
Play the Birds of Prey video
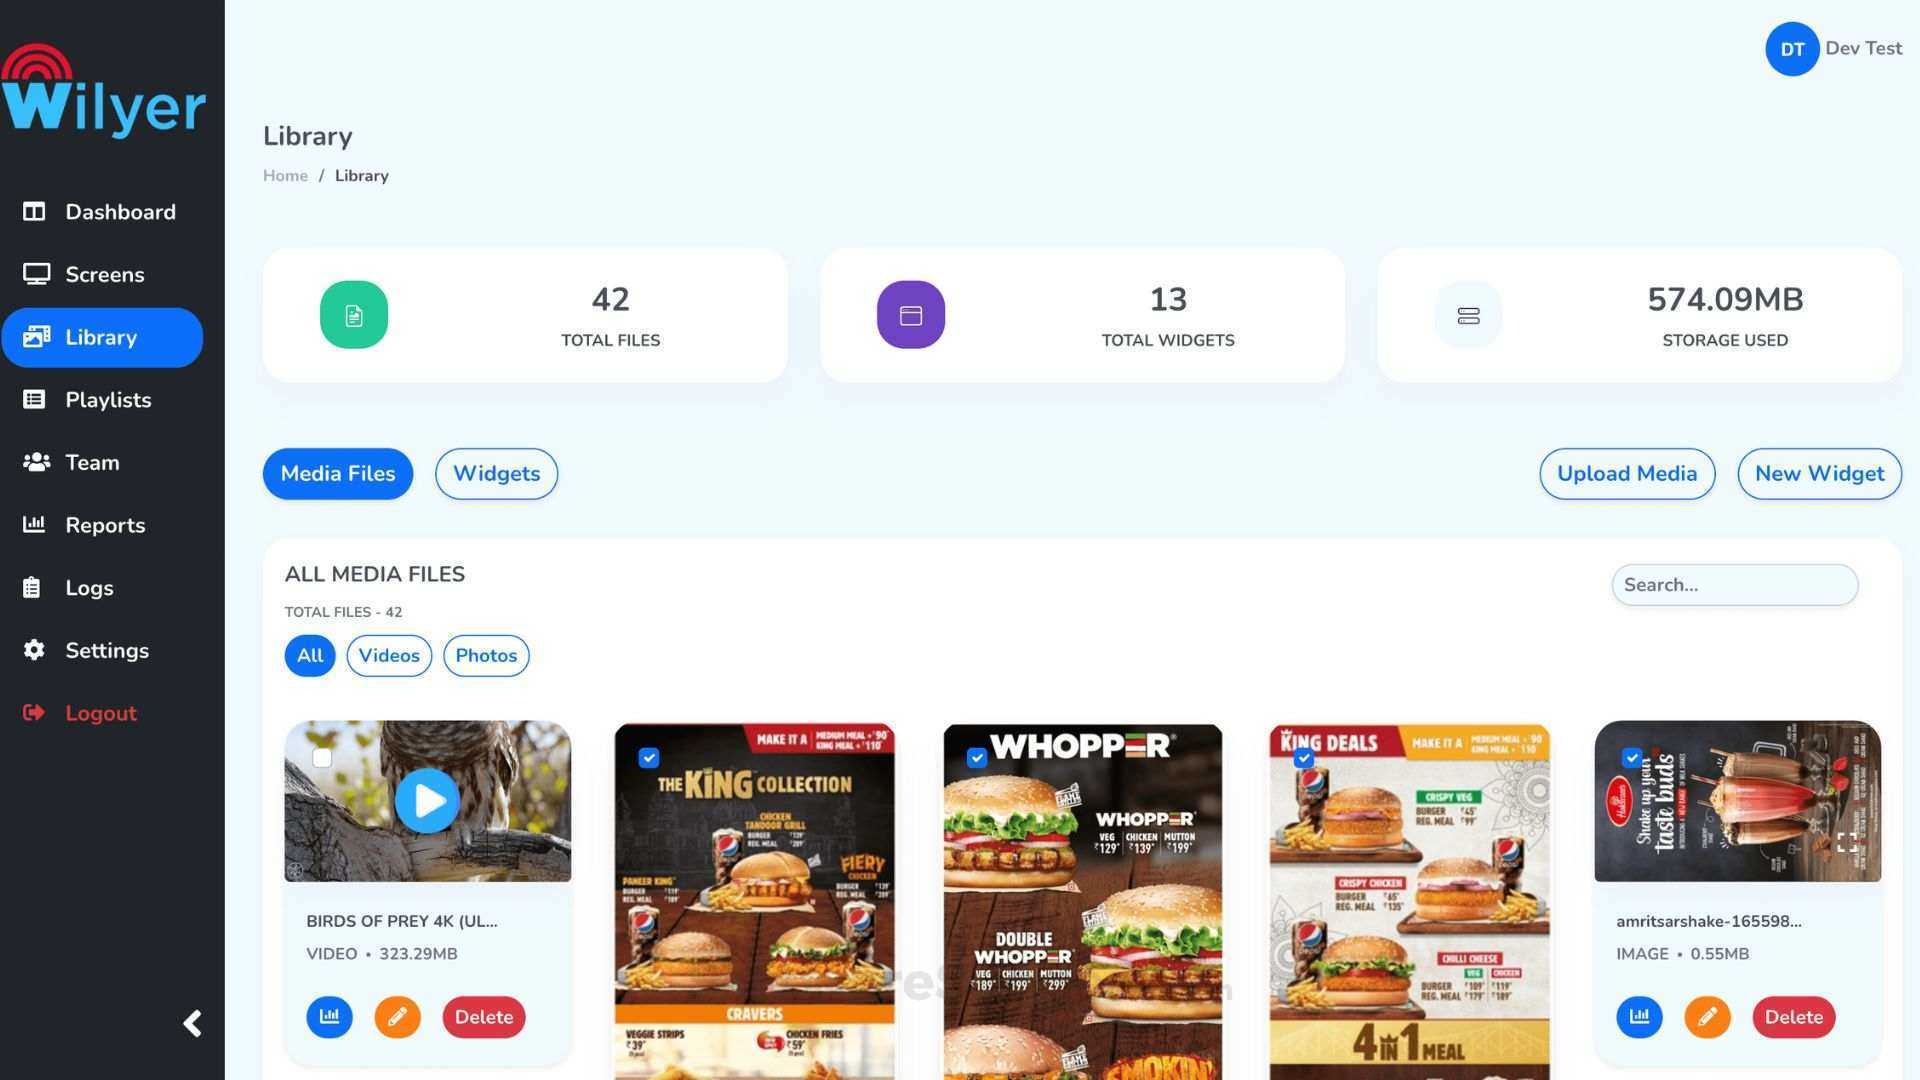click(x=427, y=800)
